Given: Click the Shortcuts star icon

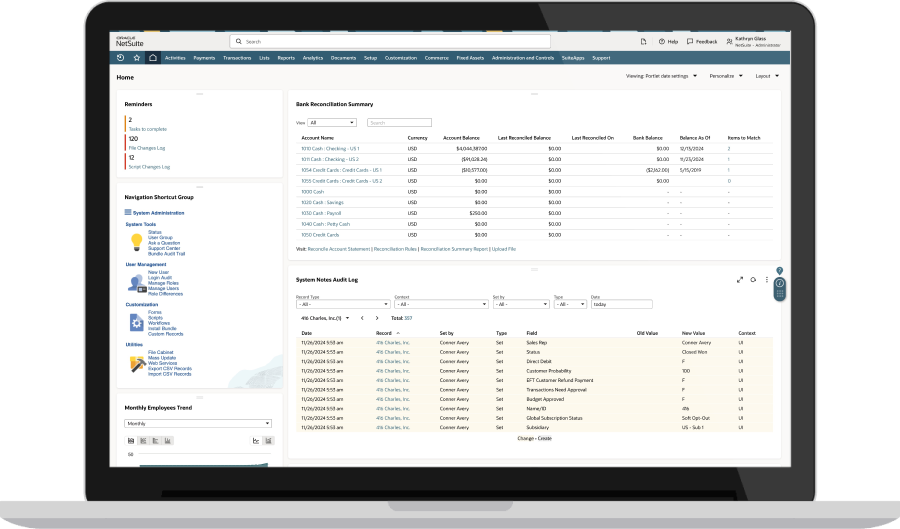Looking at the screenshot, I should [x=137, y=58].
